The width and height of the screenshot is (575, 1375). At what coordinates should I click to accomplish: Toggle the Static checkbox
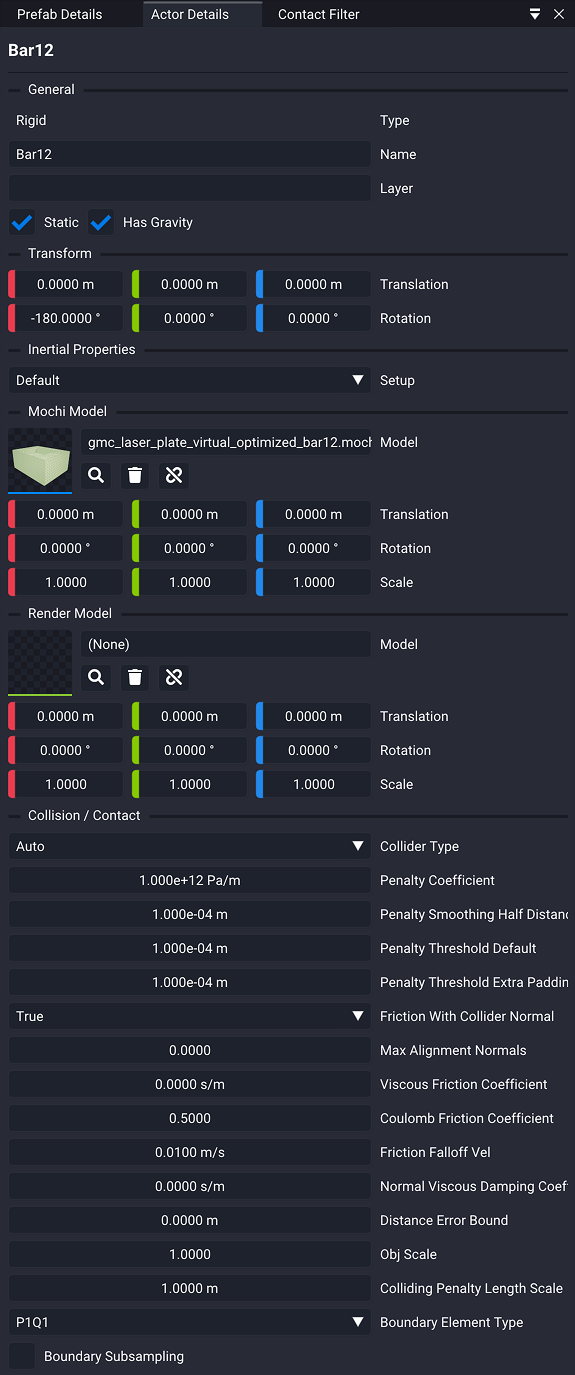[22, 222]
